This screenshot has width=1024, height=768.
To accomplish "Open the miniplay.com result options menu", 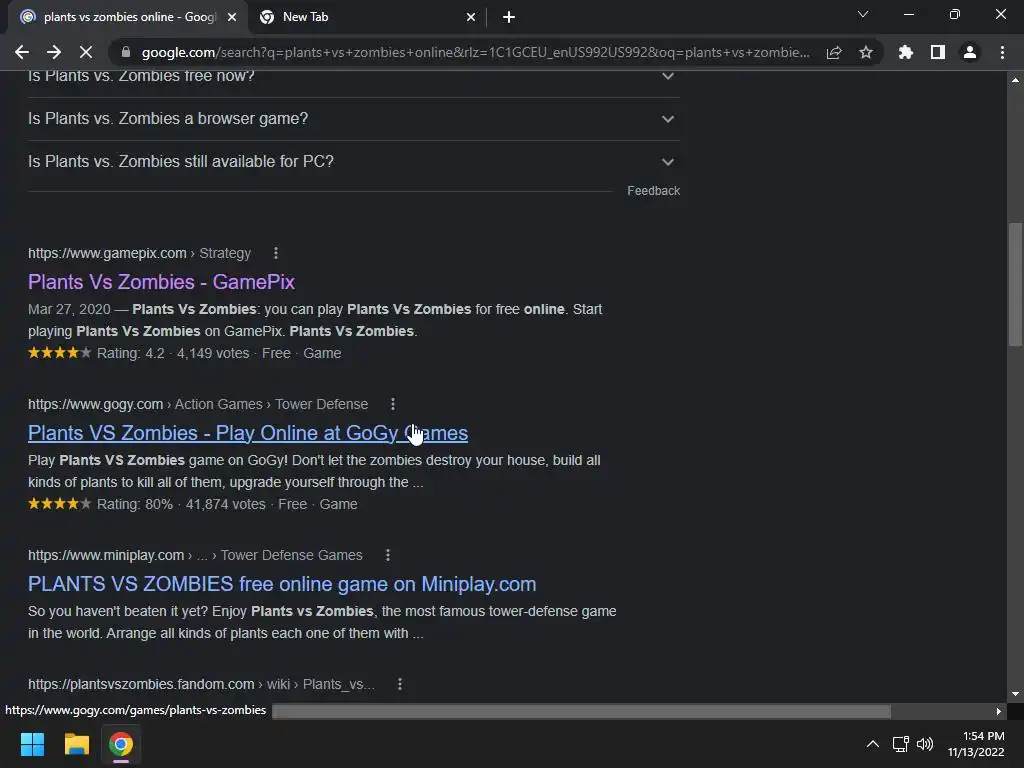I will pos(388,555).
